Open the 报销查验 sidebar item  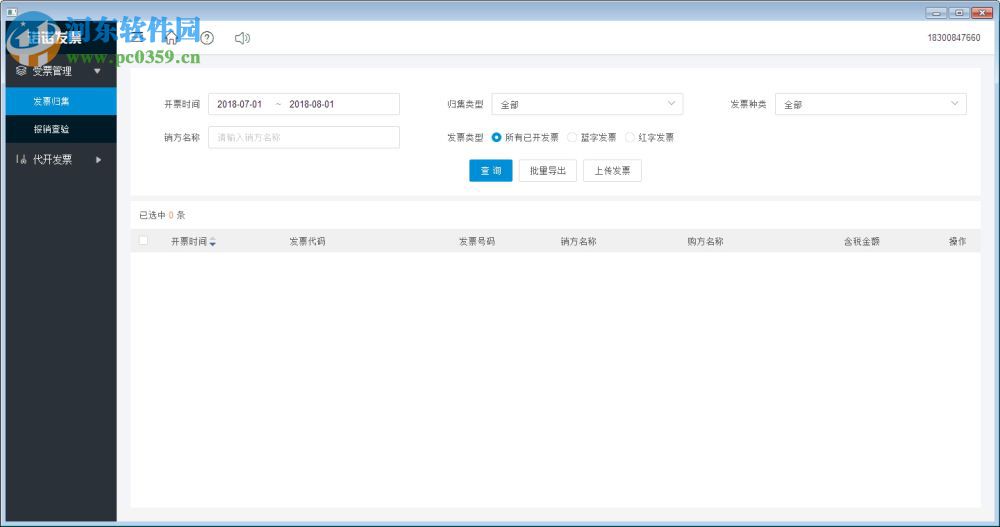point(61,130)
